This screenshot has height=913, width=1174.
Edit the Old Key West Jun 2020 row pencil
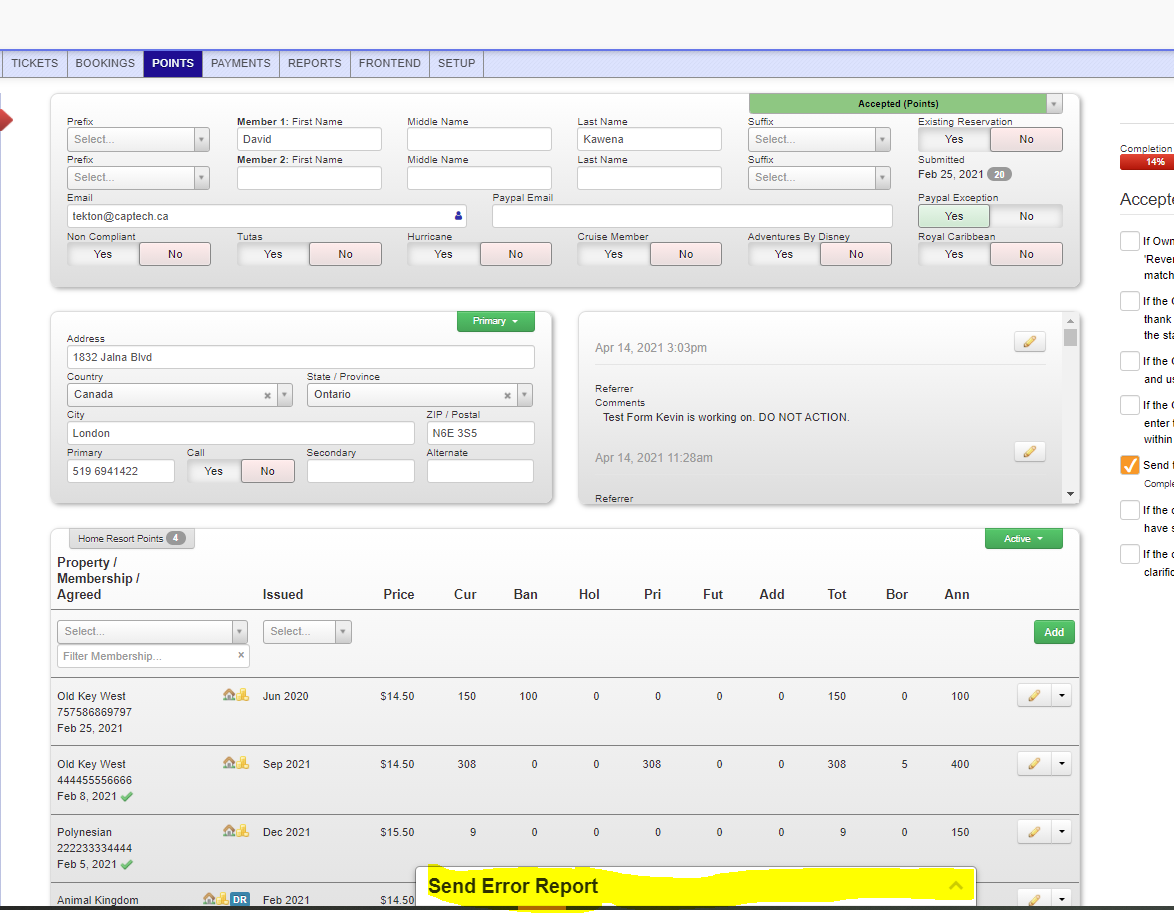[1034, 696]
